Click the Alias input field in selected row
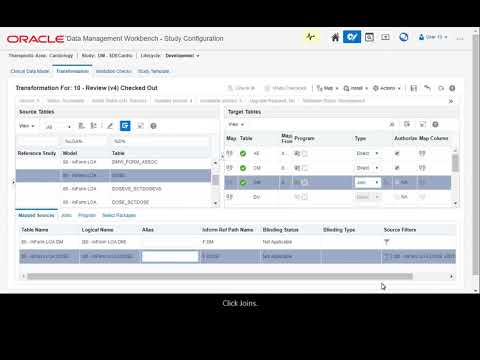This screenshot has width=480, height=360. [170, 256]
